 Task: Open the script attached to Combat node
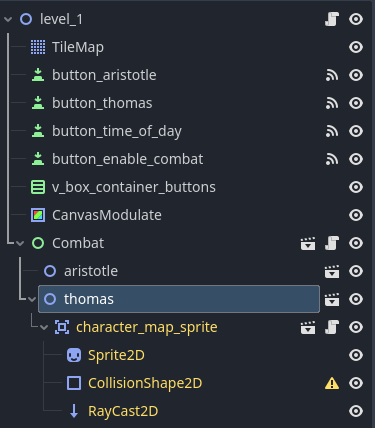tap(332, 243)
